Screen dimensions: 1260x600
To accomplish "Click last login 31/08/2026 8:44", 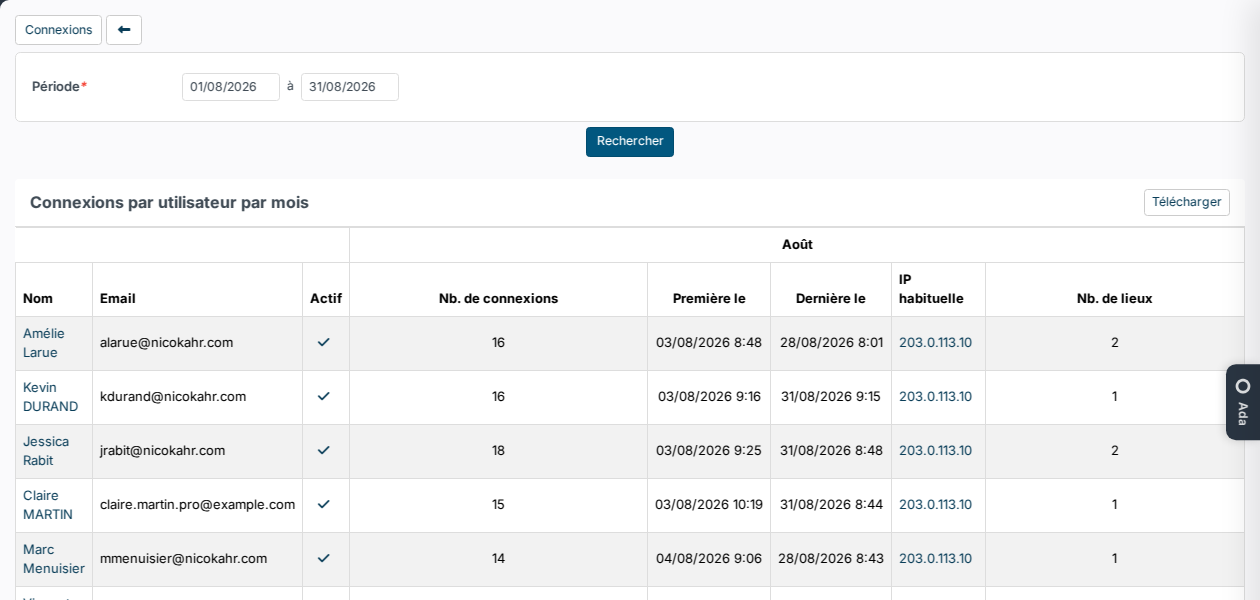I will click(x=831, y=504).
